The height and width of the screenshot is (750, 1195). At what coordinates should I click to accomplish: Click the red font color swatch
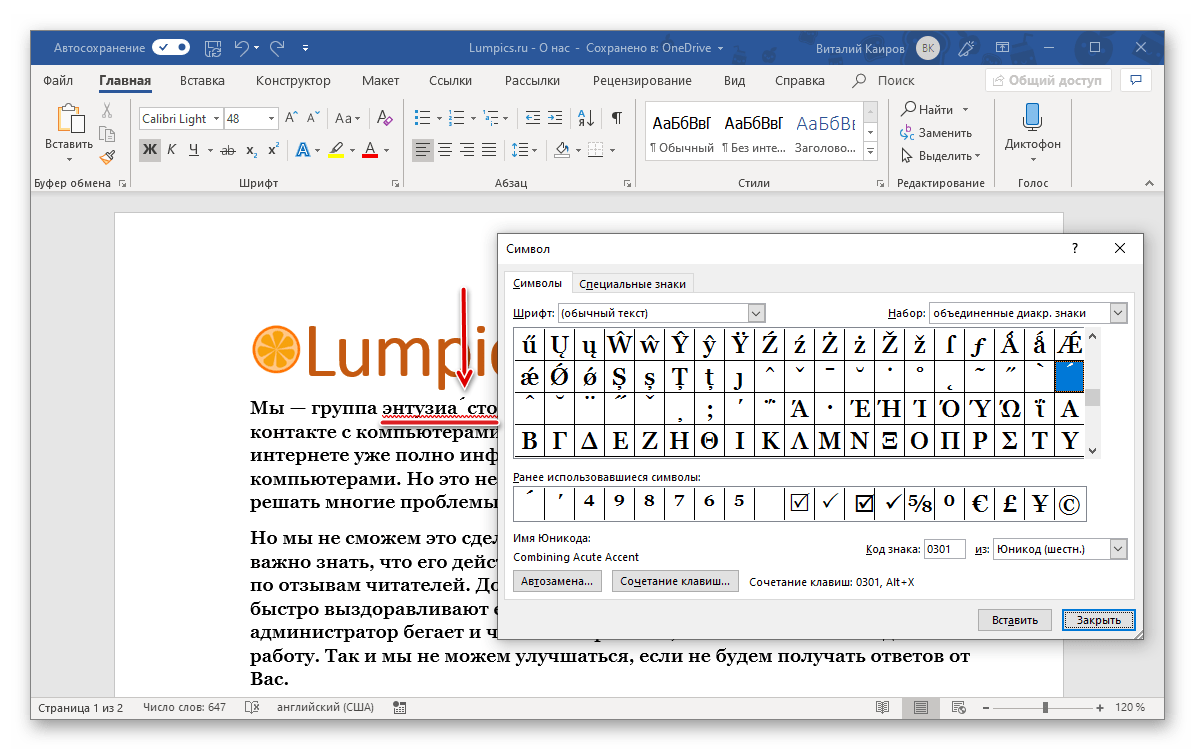click(370, 150)
